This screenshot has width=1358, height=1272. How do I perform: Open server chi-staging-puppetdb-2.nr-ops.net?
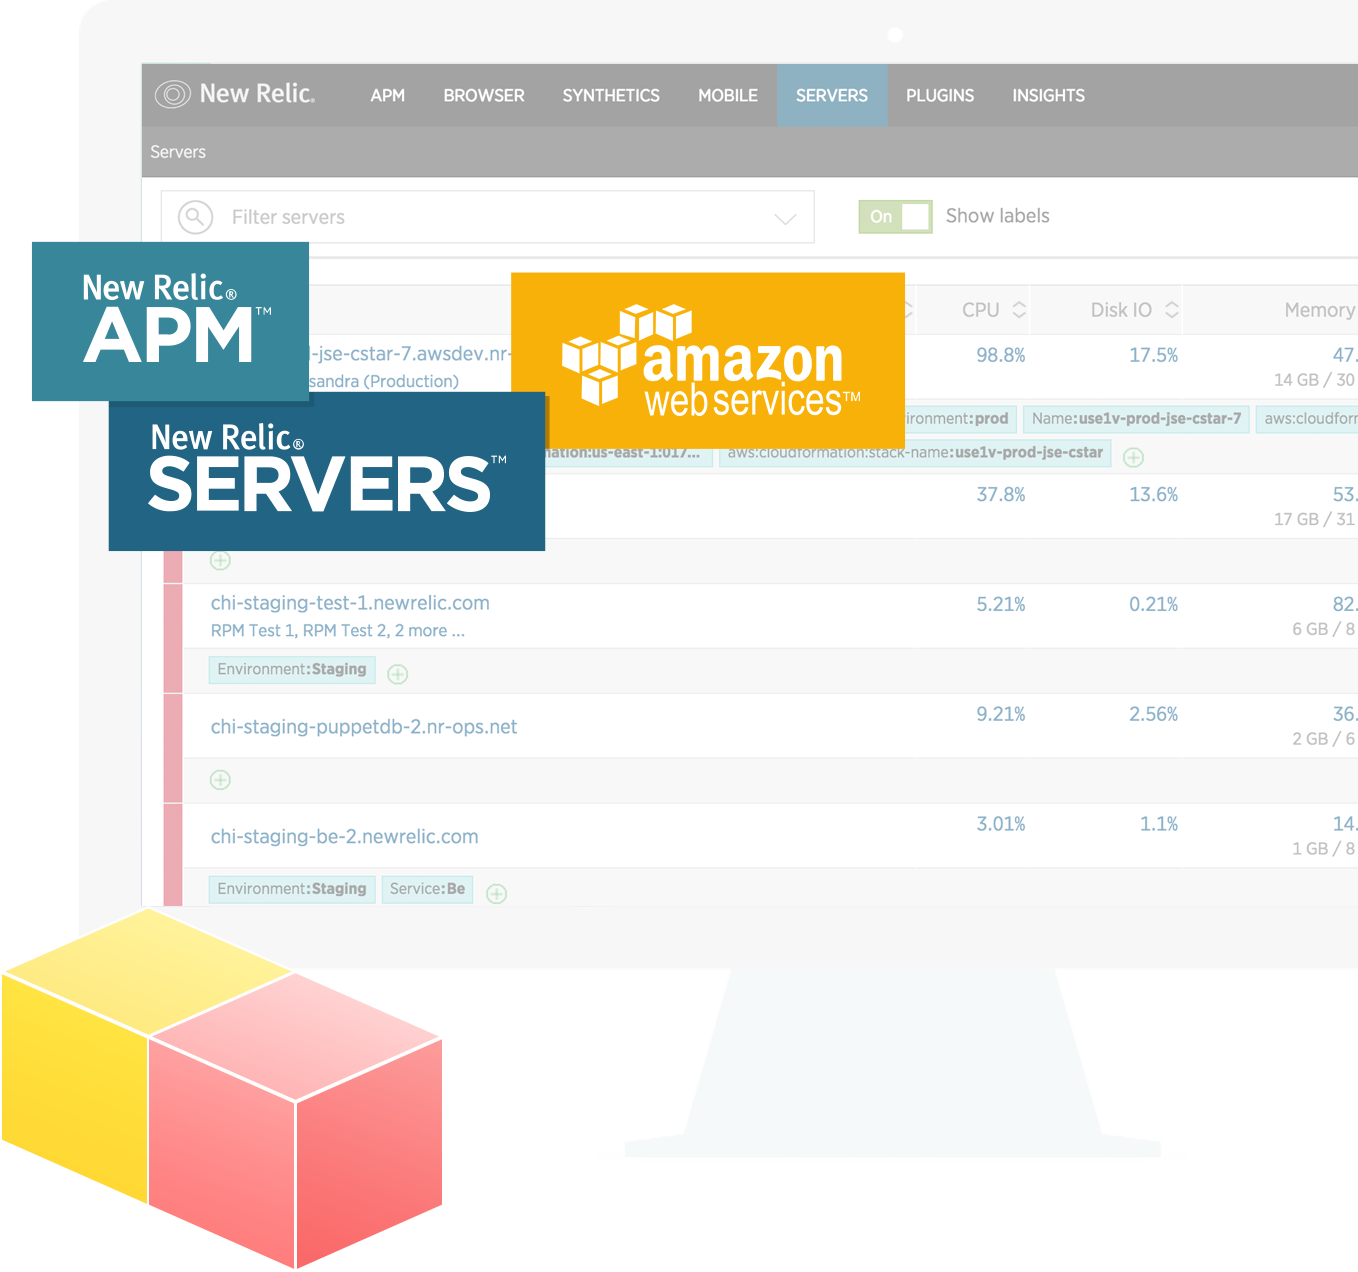pos(364,727)
